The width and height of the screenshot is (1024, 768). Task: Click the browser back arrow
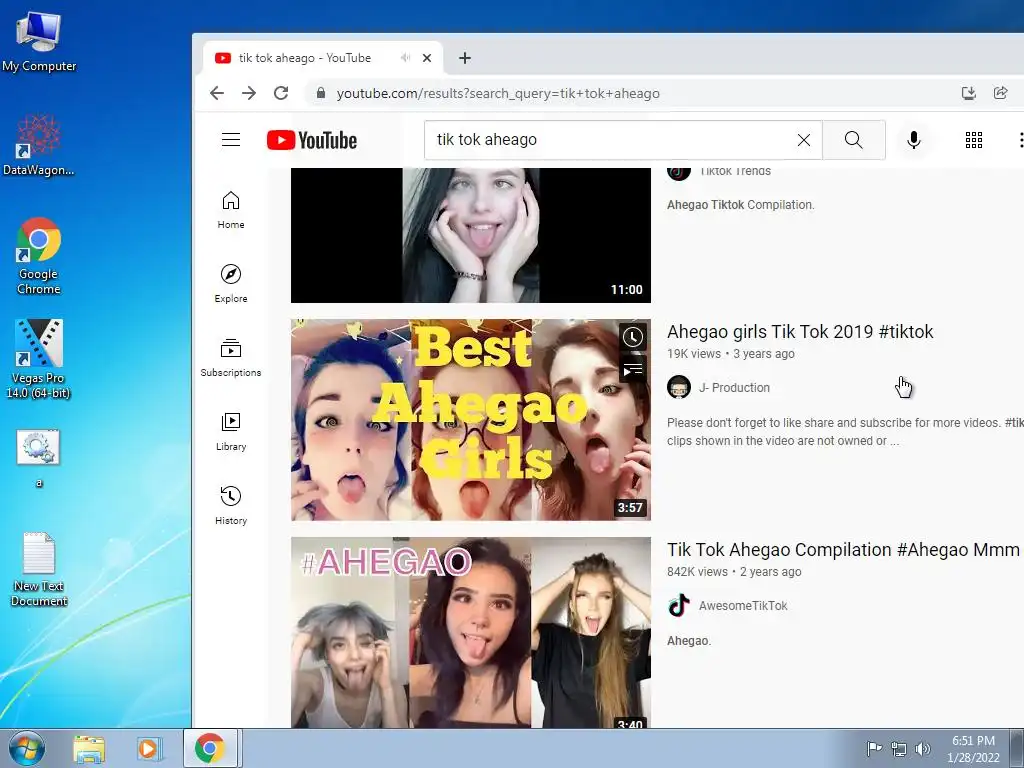pyautogui.click(x=217, y=93)
